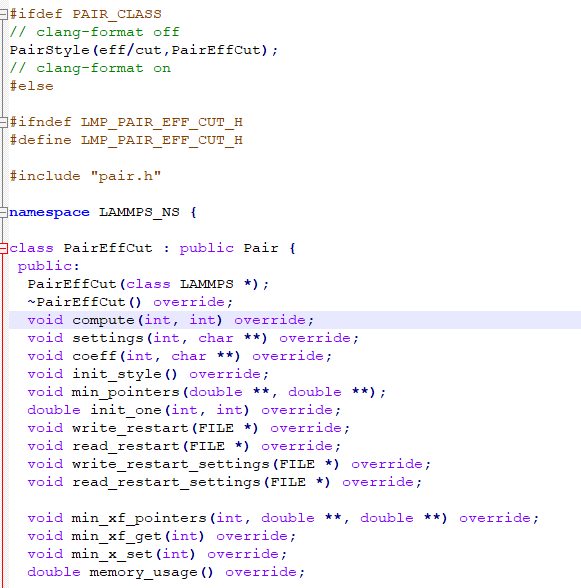Viewport: 581px width, 588px height.
Task: Click the clang-format off comment
Action: point(95,32)
